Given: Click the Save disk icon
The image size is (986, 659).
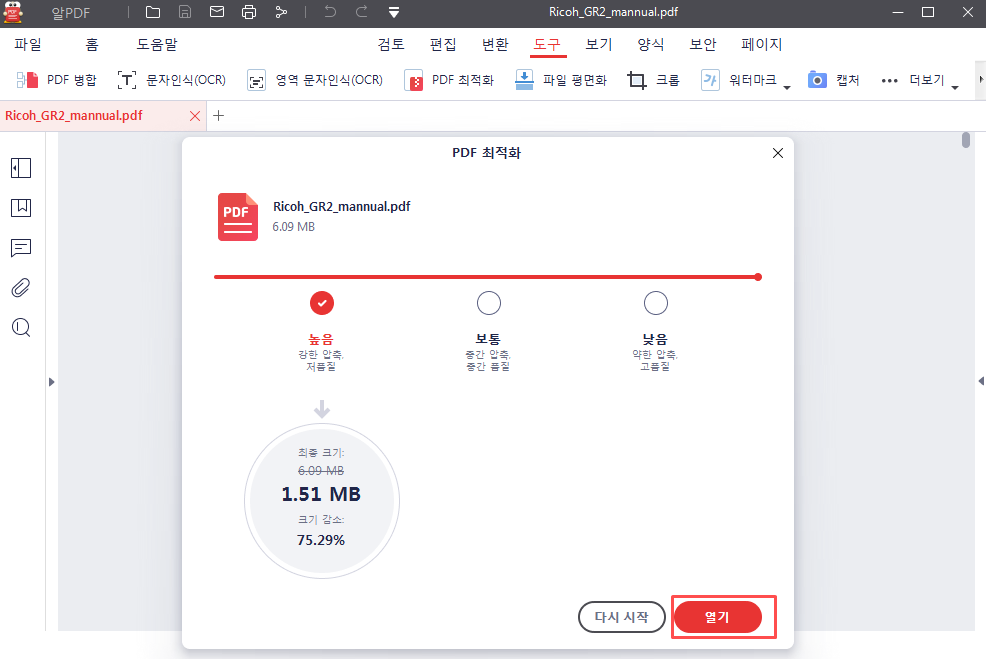Looking at the screenshot, I should 185,12.
